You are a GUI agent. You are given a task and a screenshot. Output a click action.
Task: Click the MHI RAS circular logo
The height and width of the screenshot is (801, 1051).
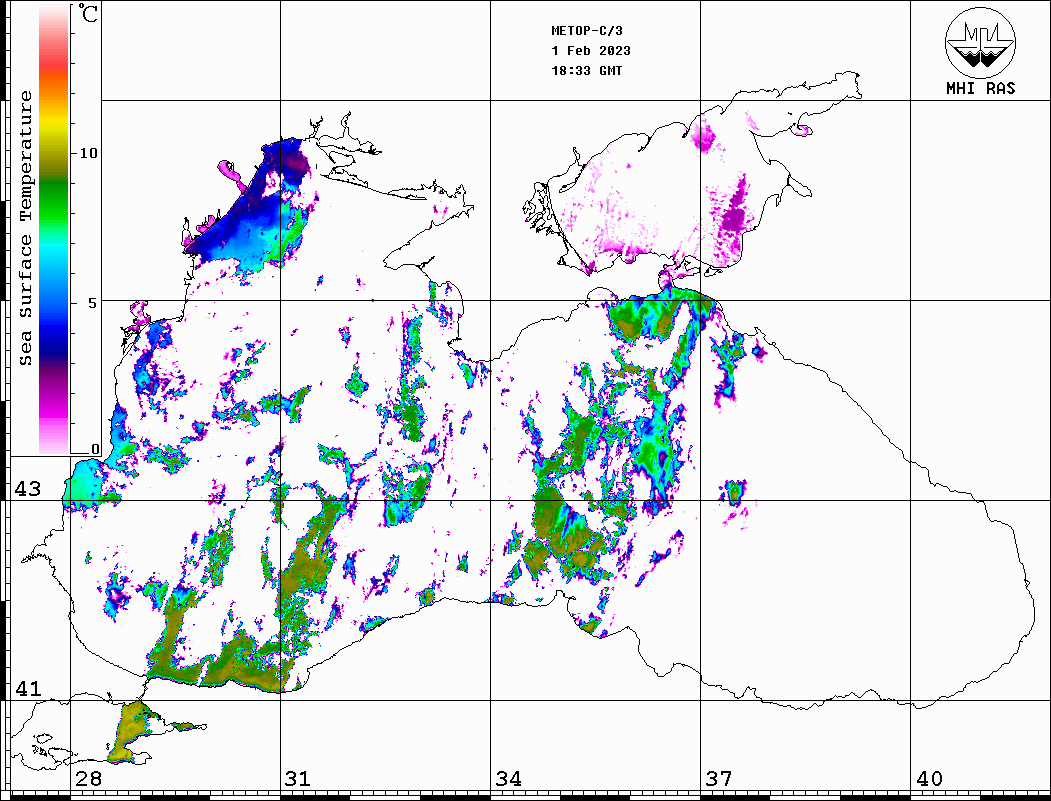tap(981, 42)
